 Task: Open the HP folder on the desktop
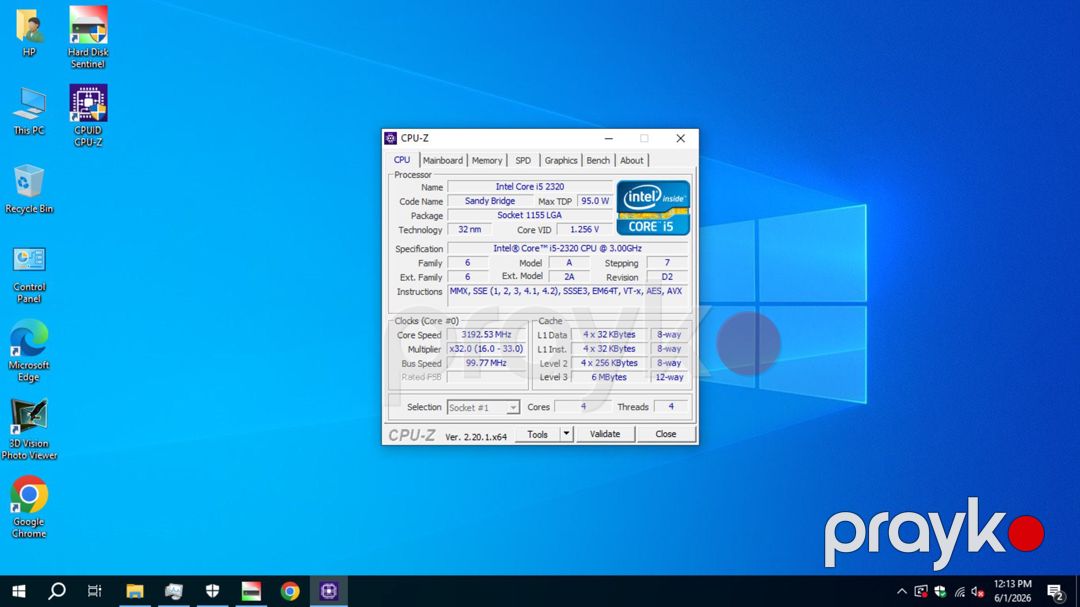(x=29, y=32)
